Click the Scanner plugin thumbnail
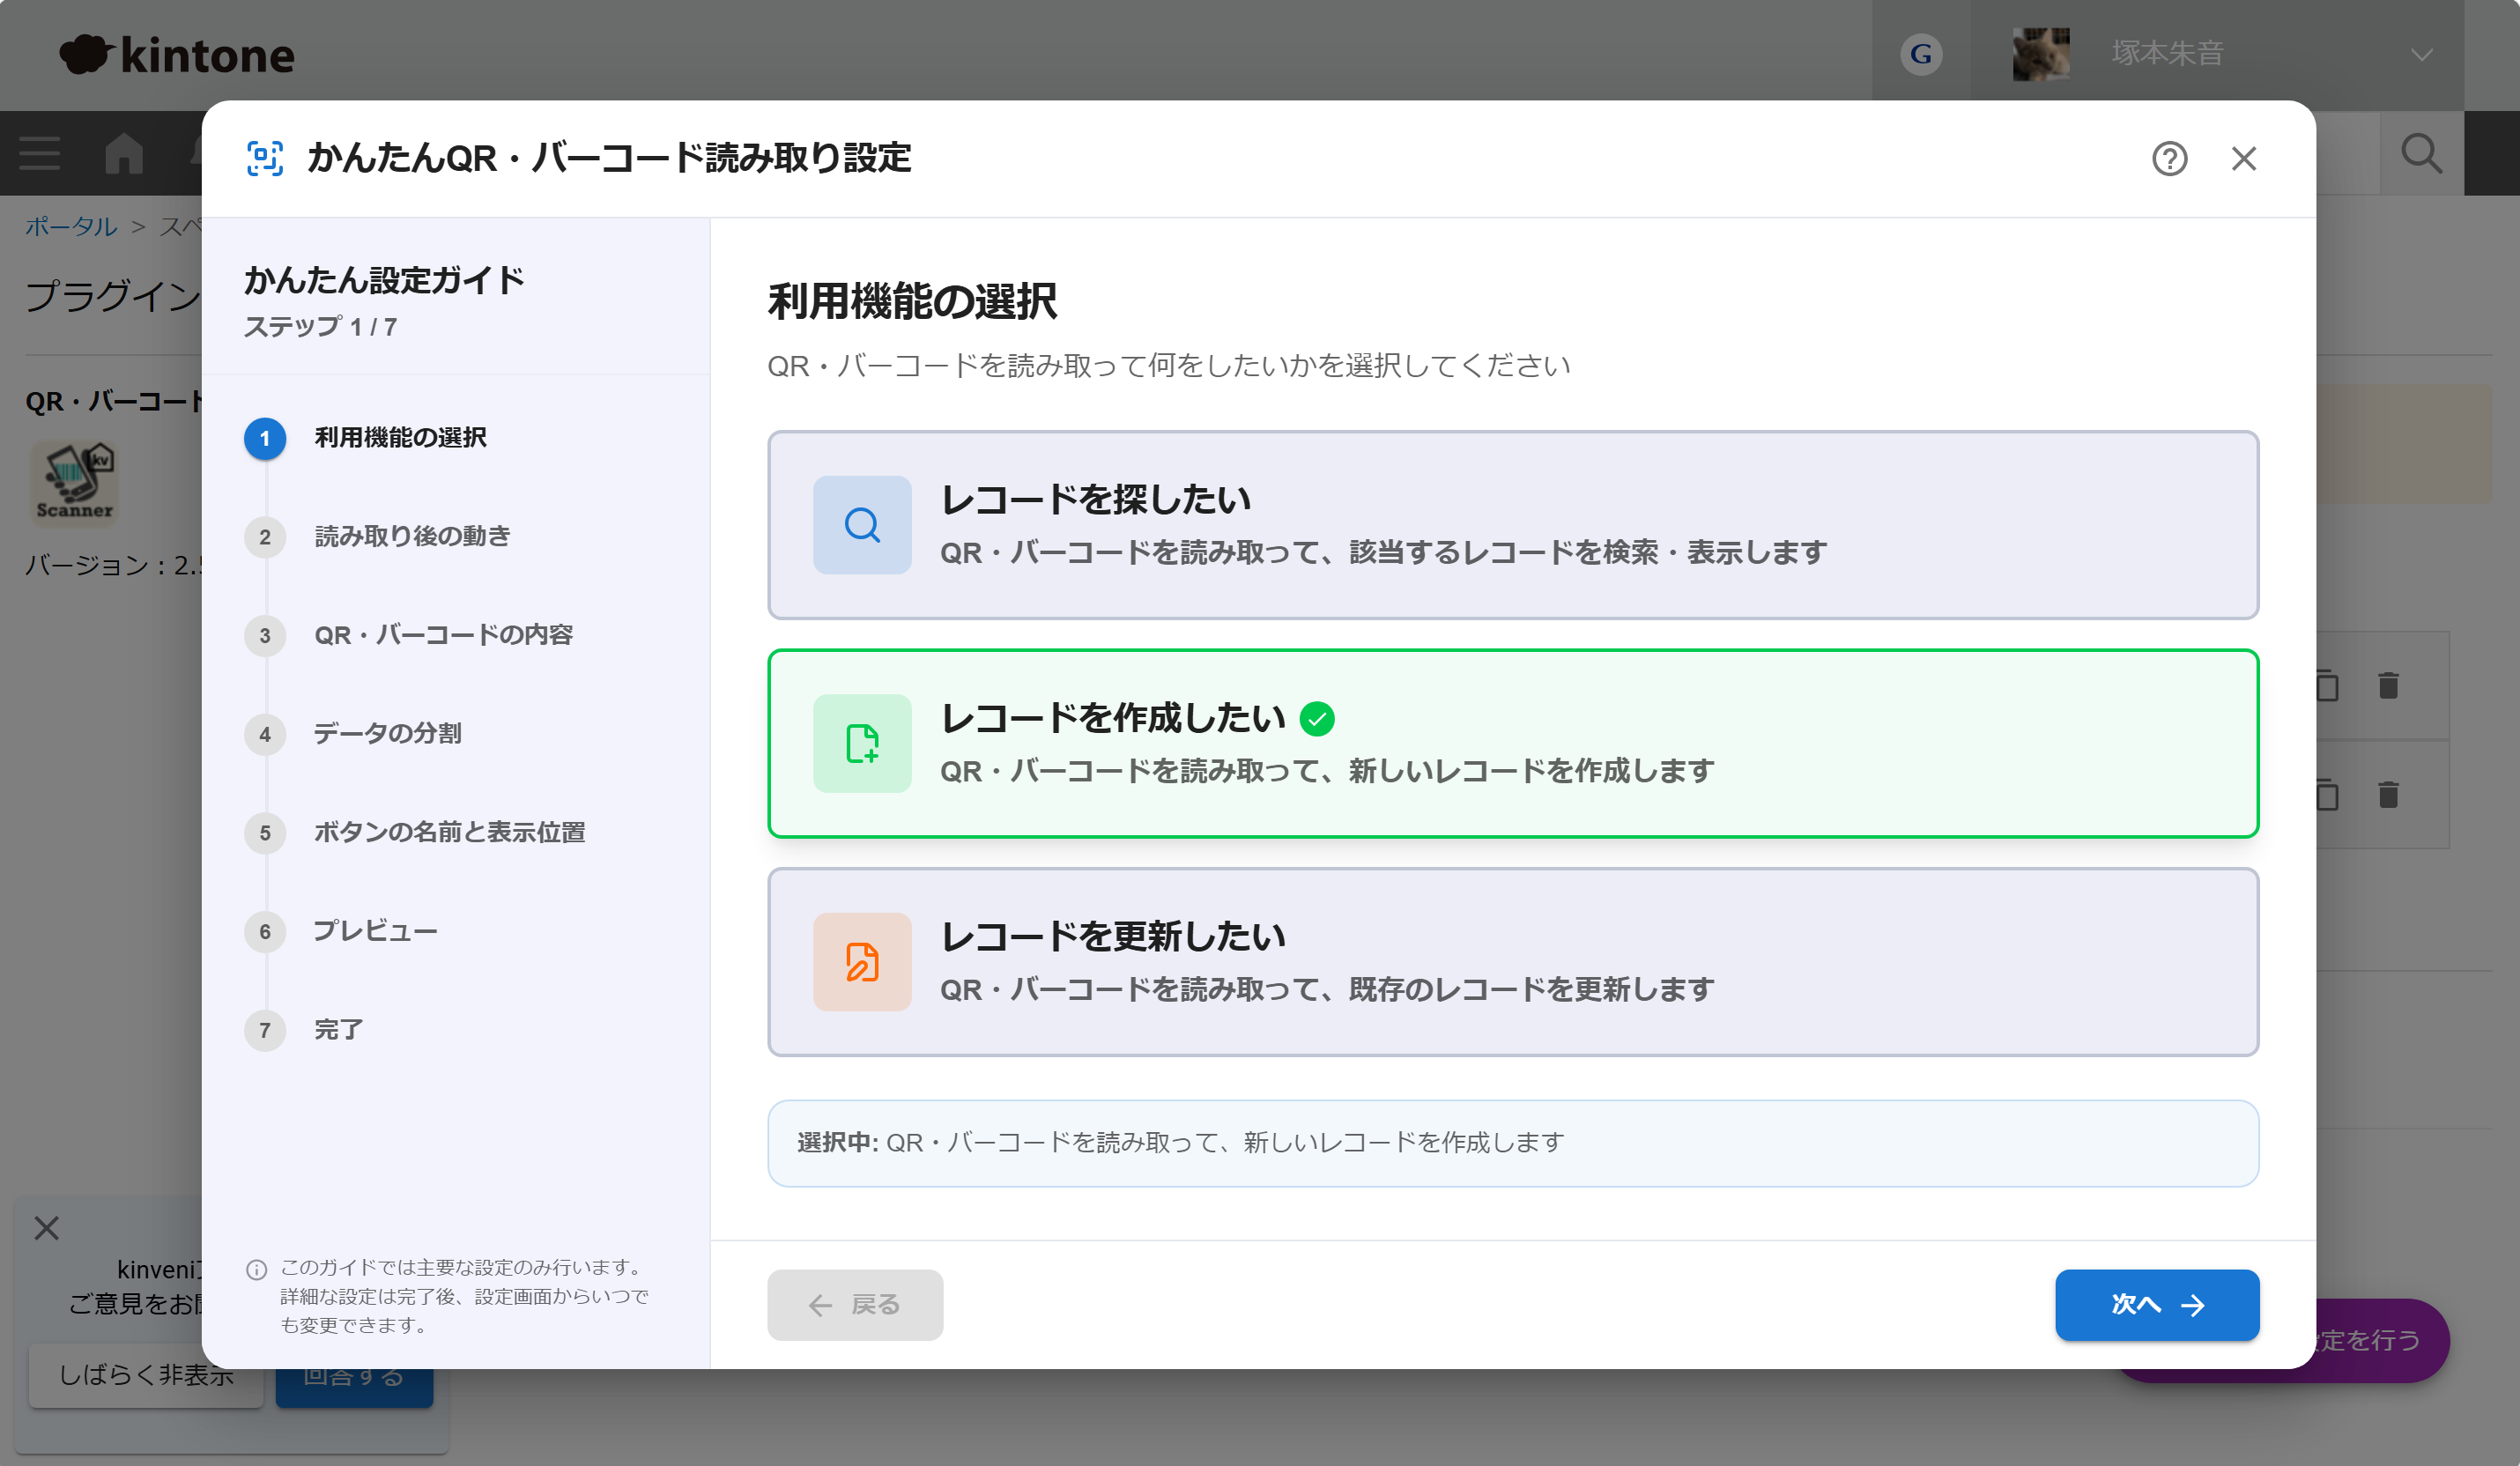Viewport: 2520px width, 1466px height. pyautogui.click(x=74, y=483)
